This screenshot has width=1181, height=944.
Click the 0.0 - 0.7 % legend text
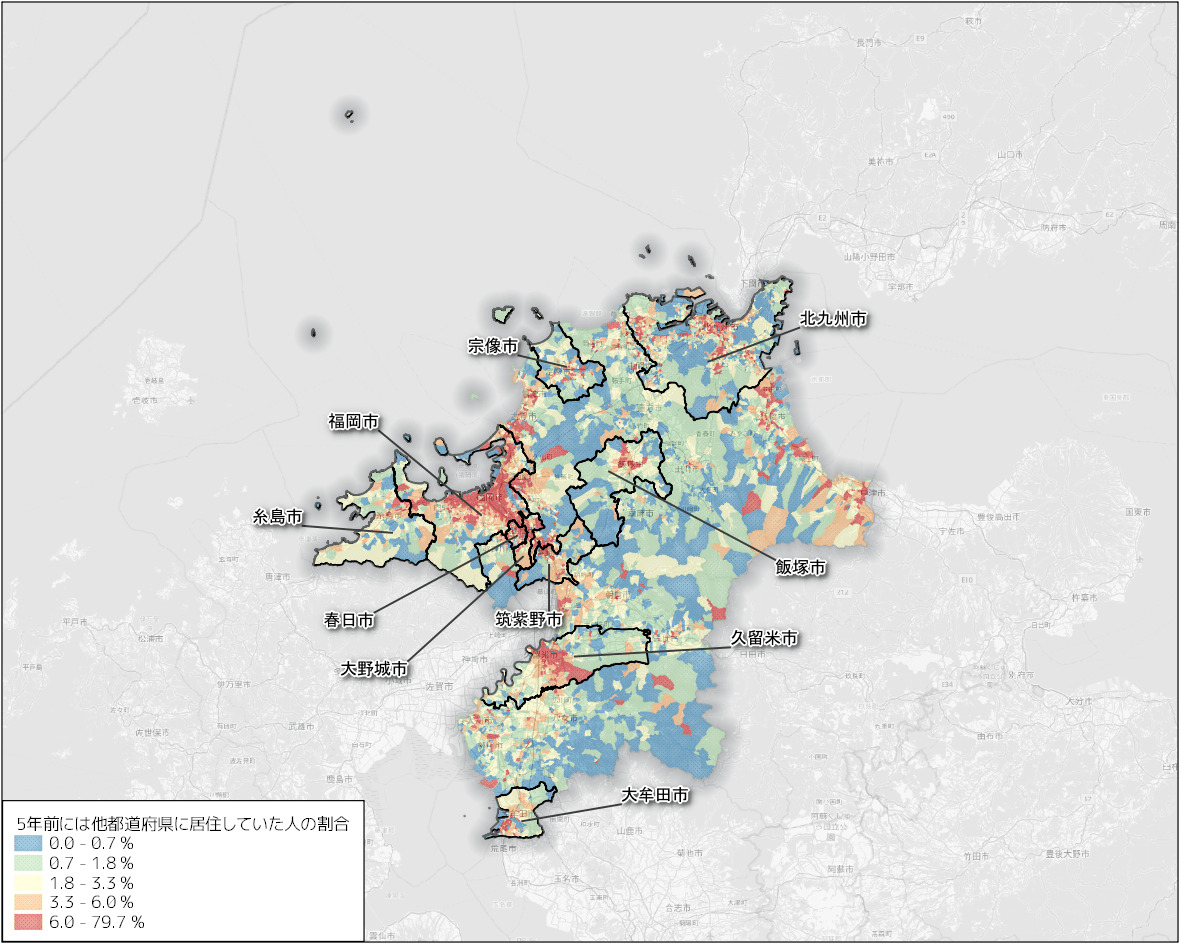tap(91, 844)
